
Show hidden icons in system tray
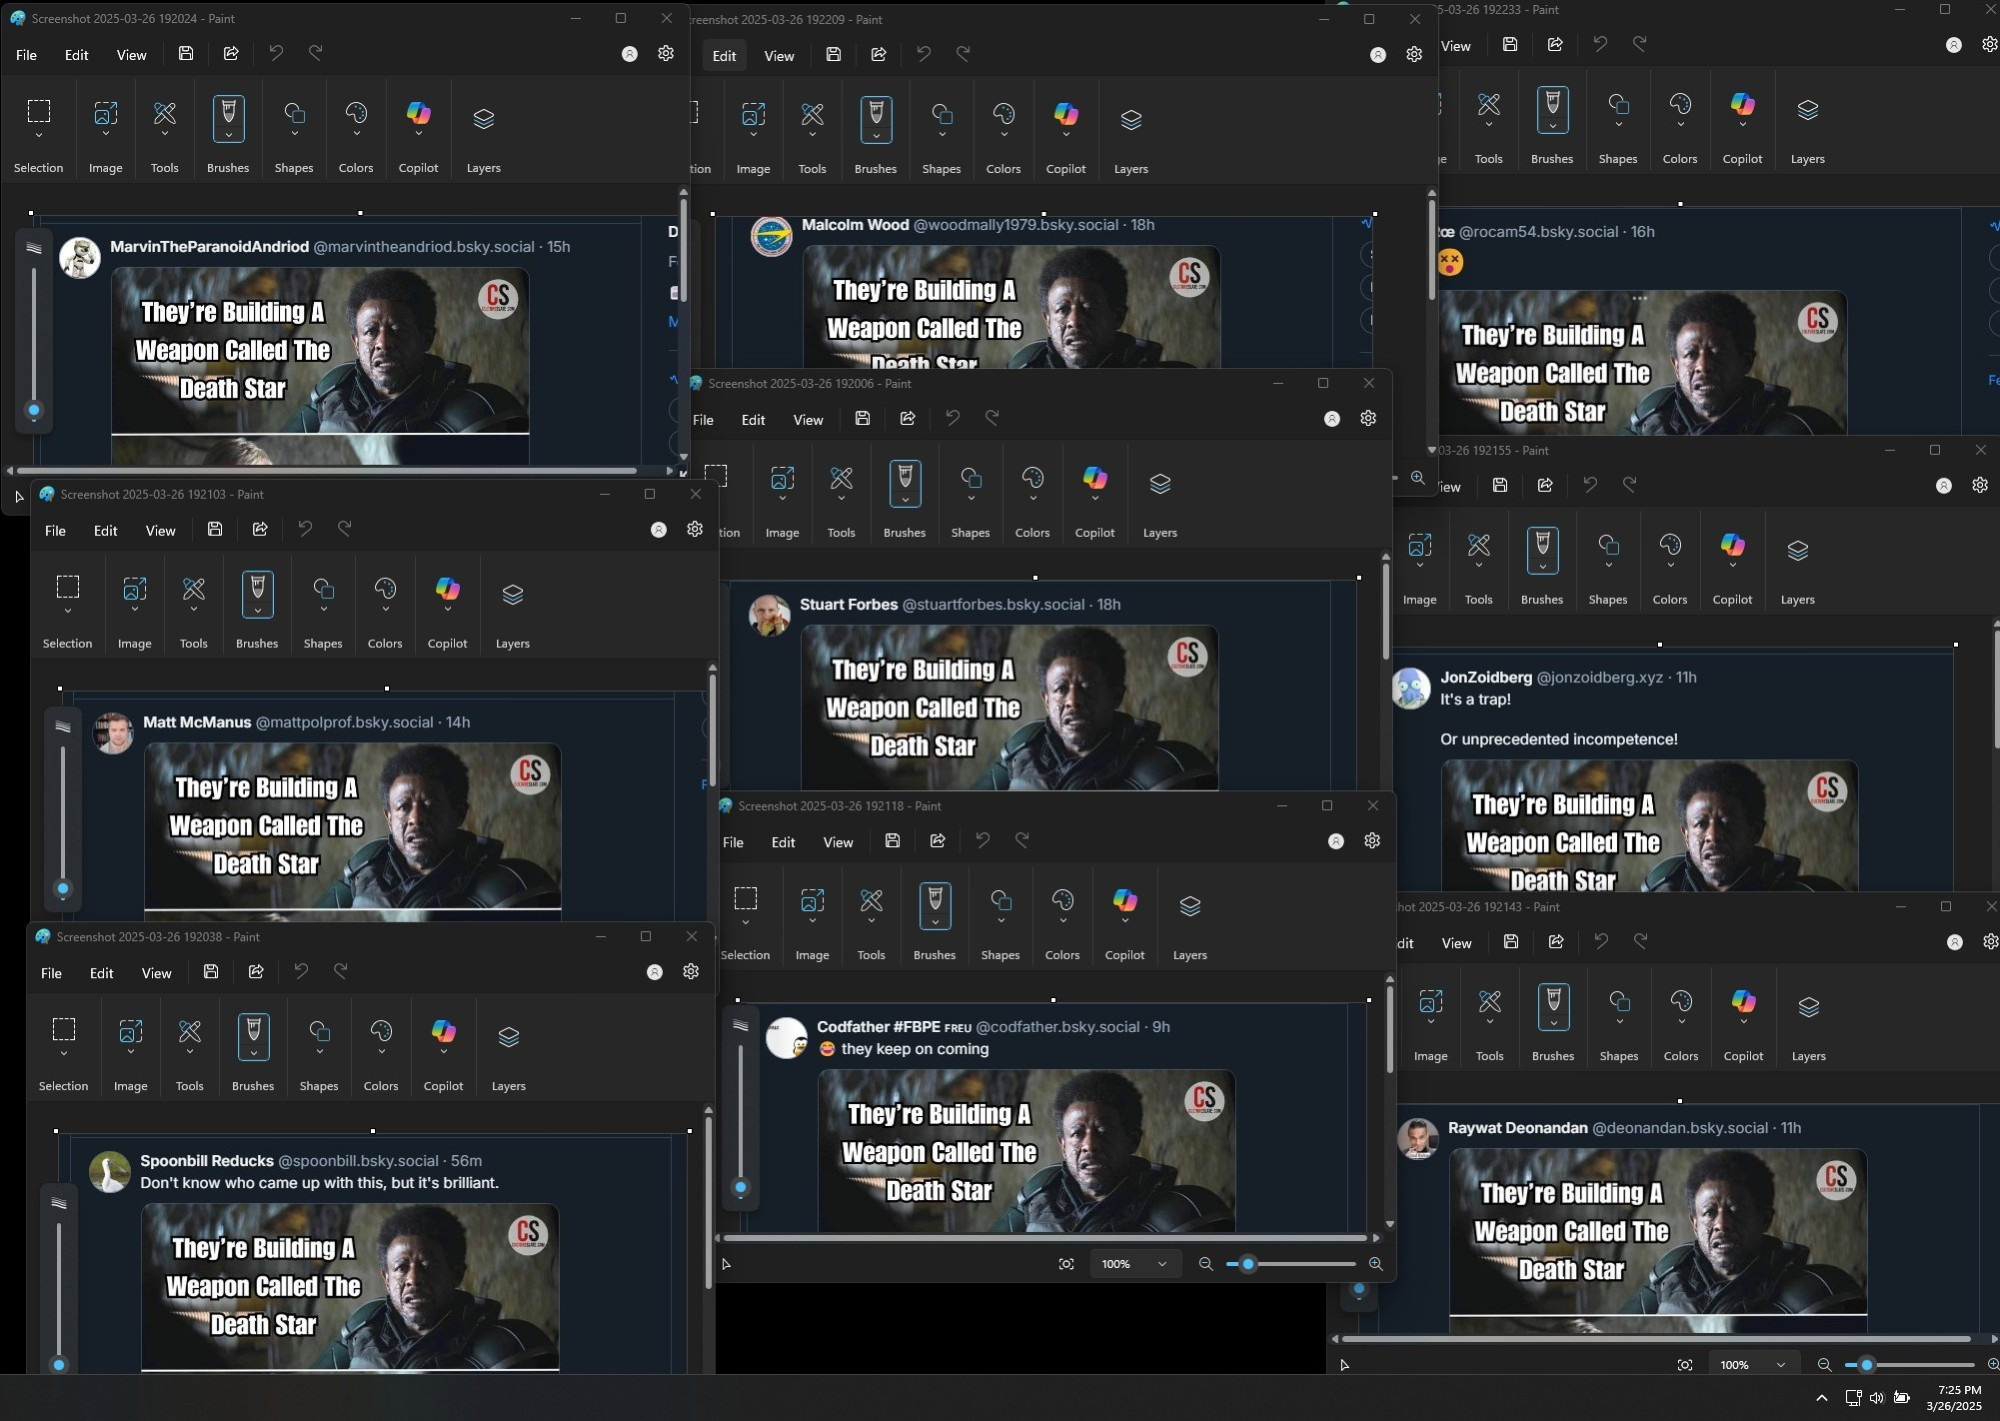[1822, 1397]
